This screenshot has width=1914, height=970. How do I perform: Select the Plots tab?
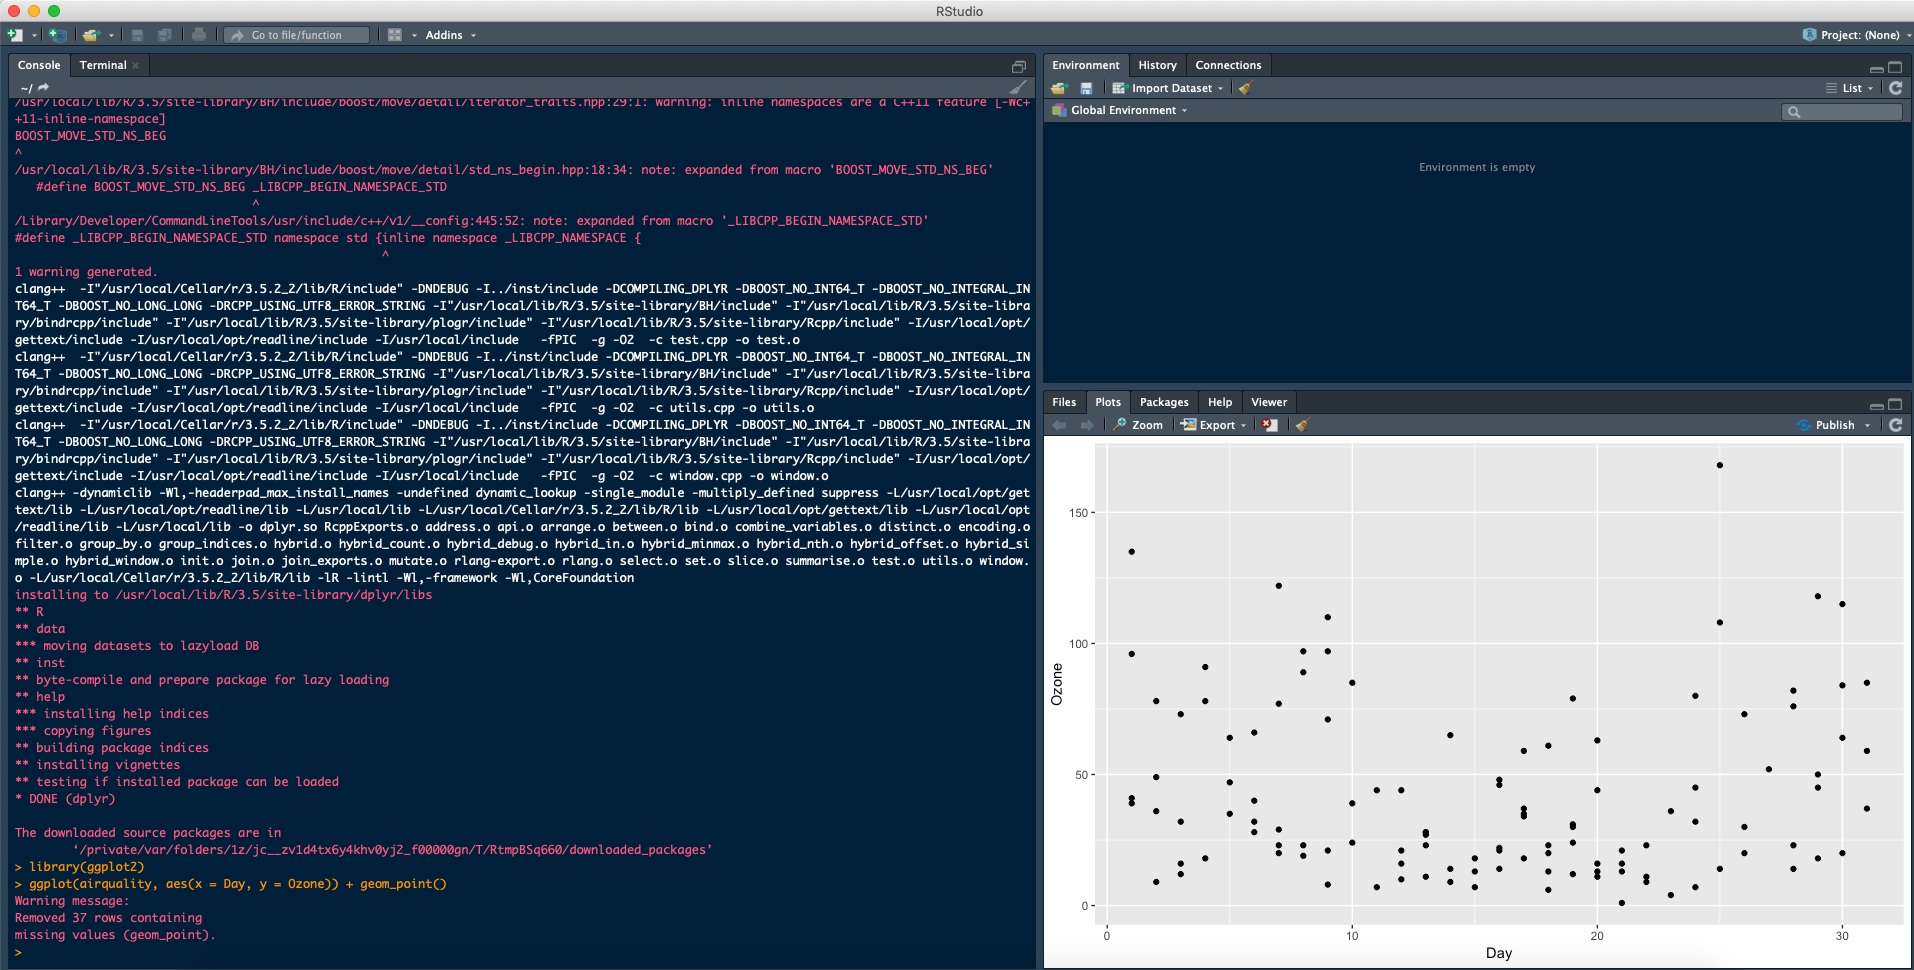(x=1107, y=402)
